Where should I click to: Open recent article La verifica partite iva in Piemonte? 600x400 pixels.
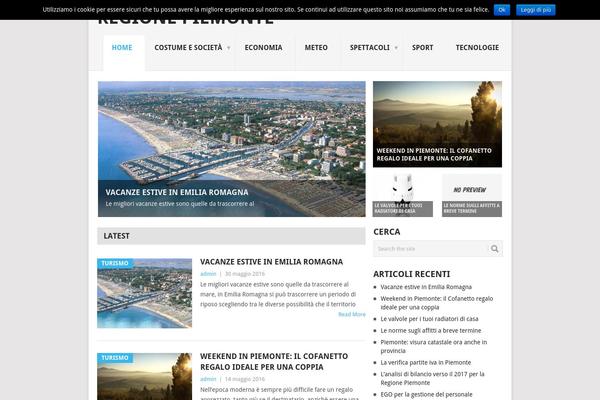point(426,362)
